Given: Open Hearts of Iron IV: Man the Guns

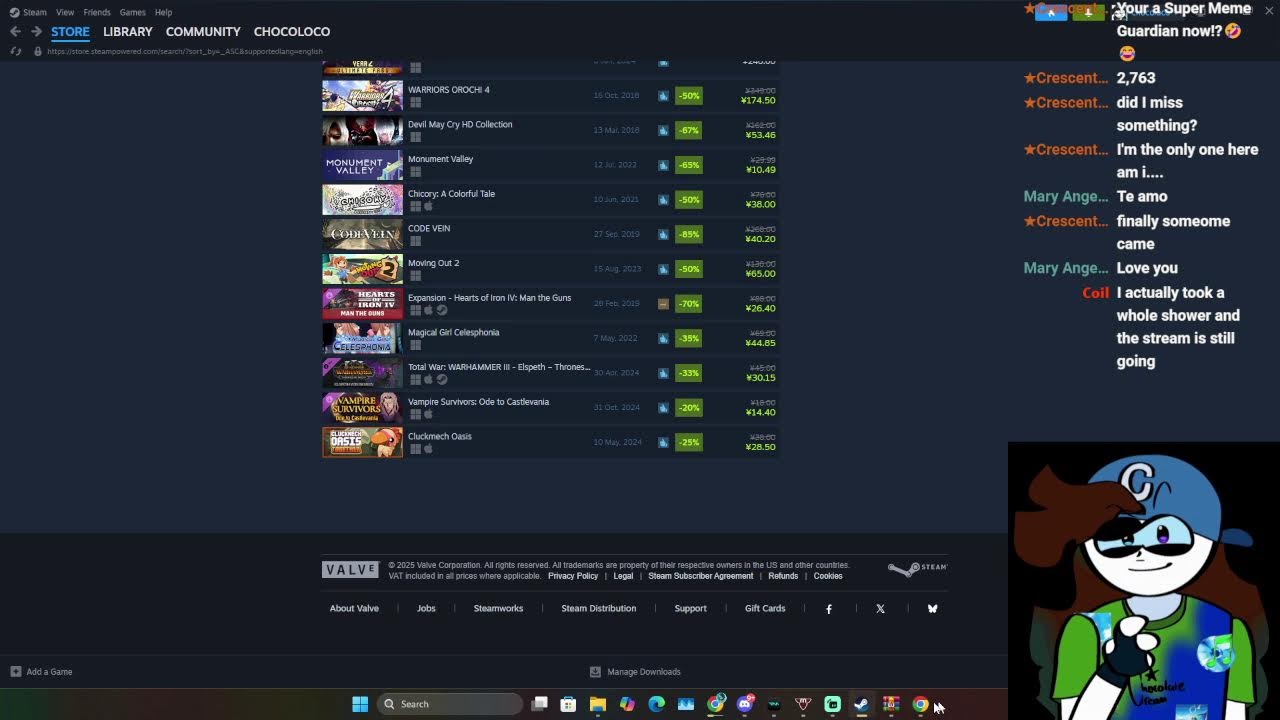Looking at the screenshot, I should pyautogui.click(x=550, y=304).
